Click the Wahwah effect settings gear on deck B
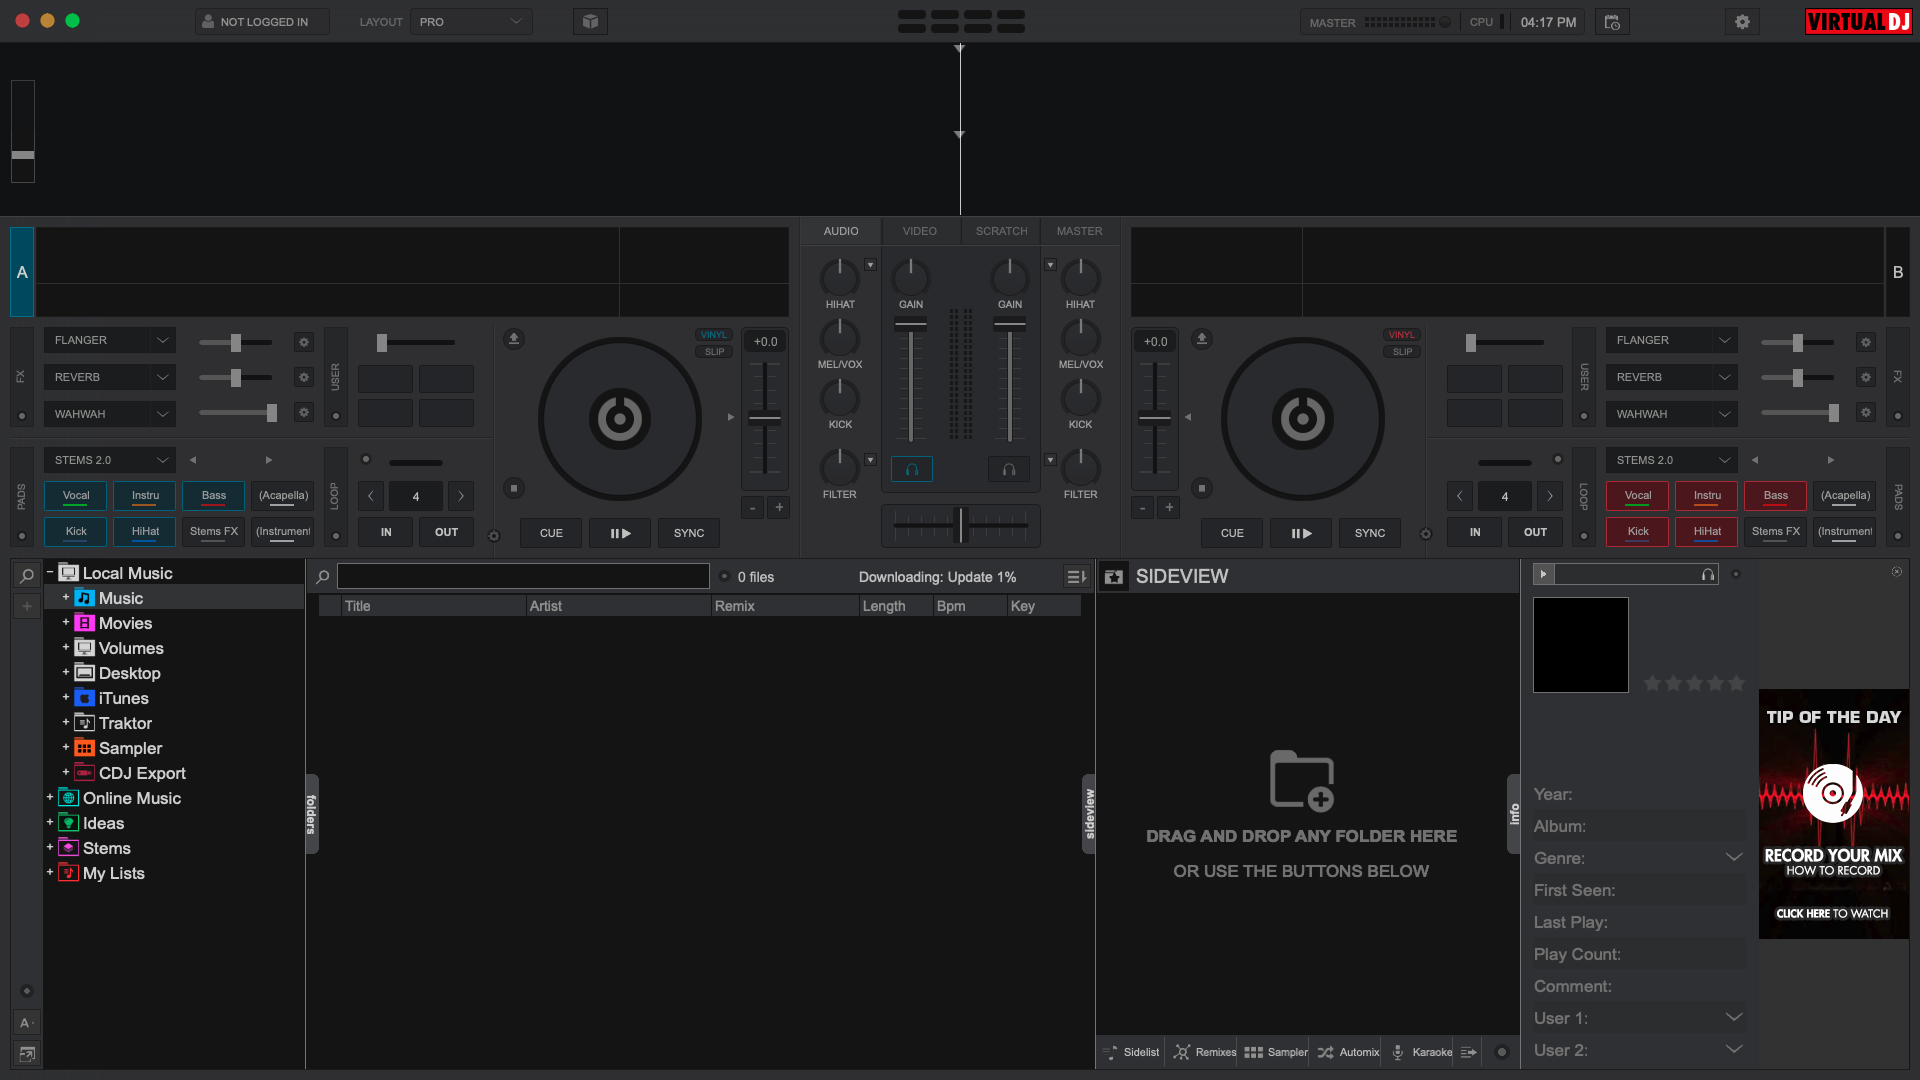 coord(1865,412)
